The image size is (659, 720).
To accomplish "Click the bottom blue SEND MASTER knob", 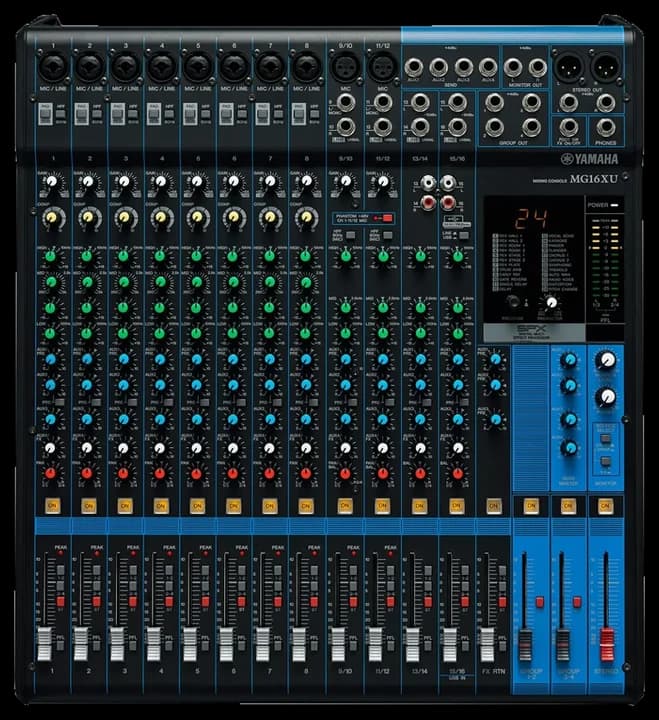I will click(569, 447).
